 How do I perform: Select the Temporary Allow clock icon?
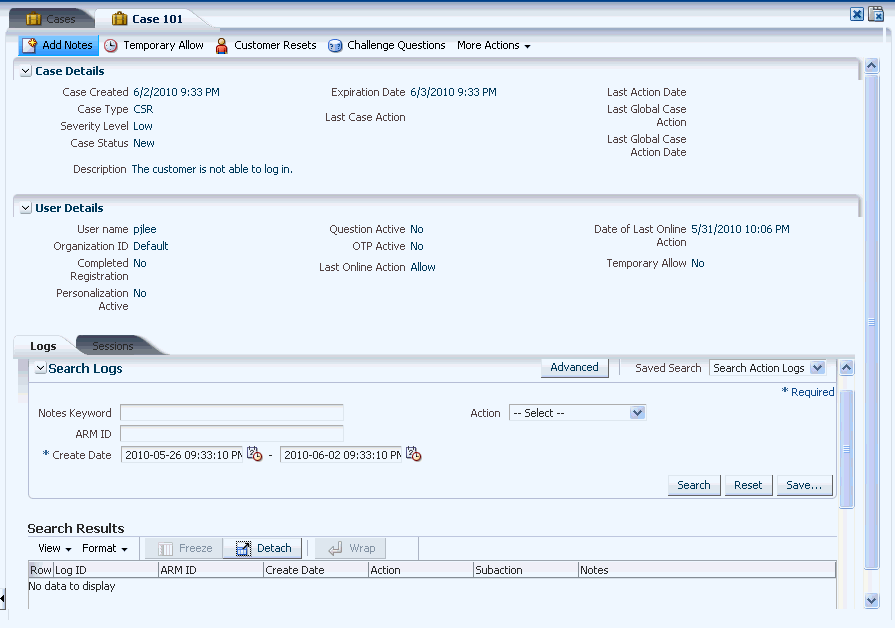click(111, 45)
